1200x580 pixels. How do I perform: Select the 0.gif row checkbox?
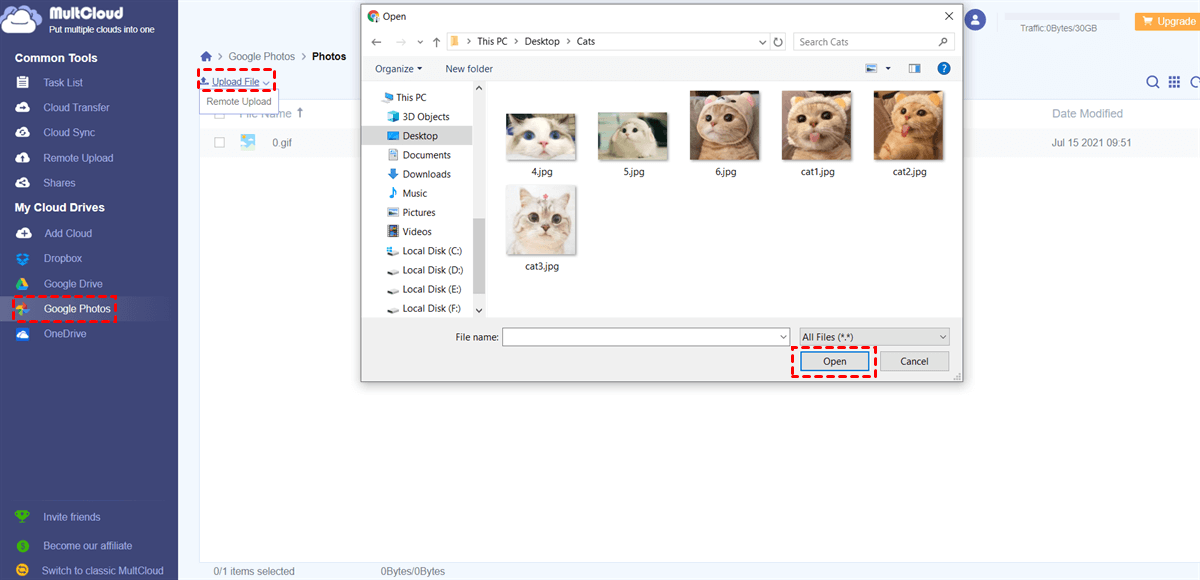point(219,143)
